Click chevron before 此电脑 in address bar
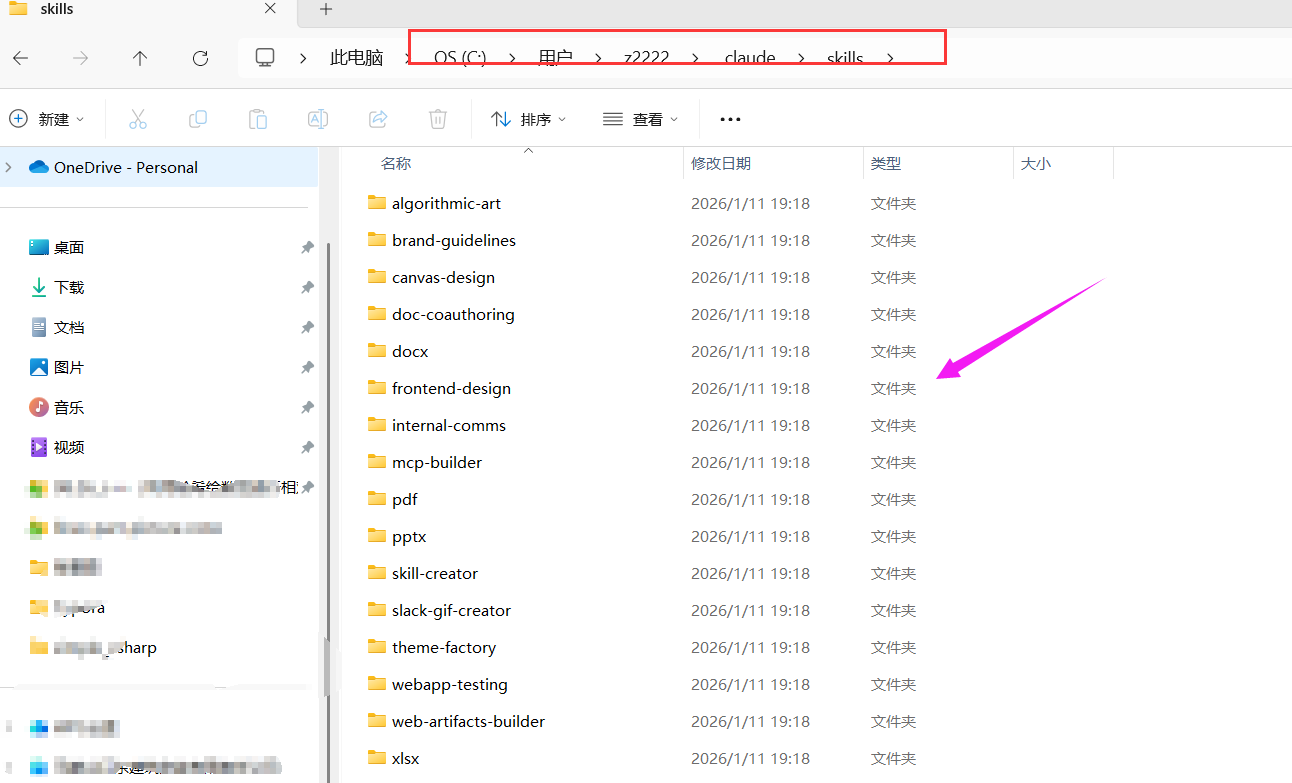The width and height of the screenshot is (1292, 783). tap(303, 58)
